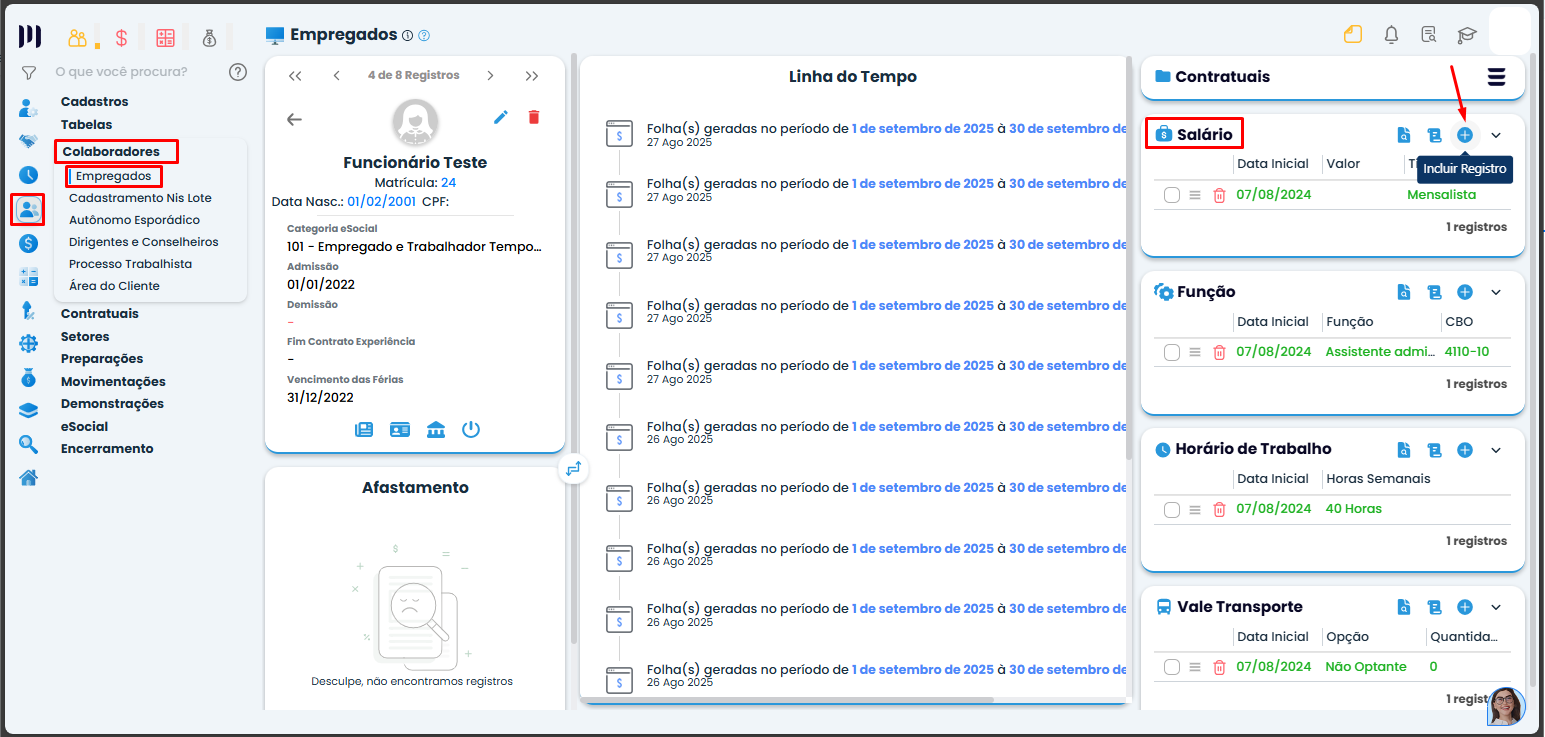Click the question mark help icon beside search

coord(238,72)
